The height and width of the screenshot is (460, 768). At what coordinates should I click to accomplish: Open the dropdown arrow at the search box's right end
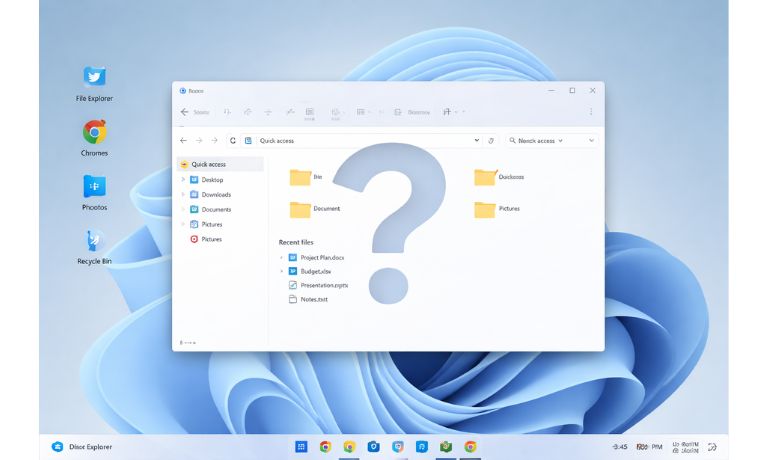[591, 141]
